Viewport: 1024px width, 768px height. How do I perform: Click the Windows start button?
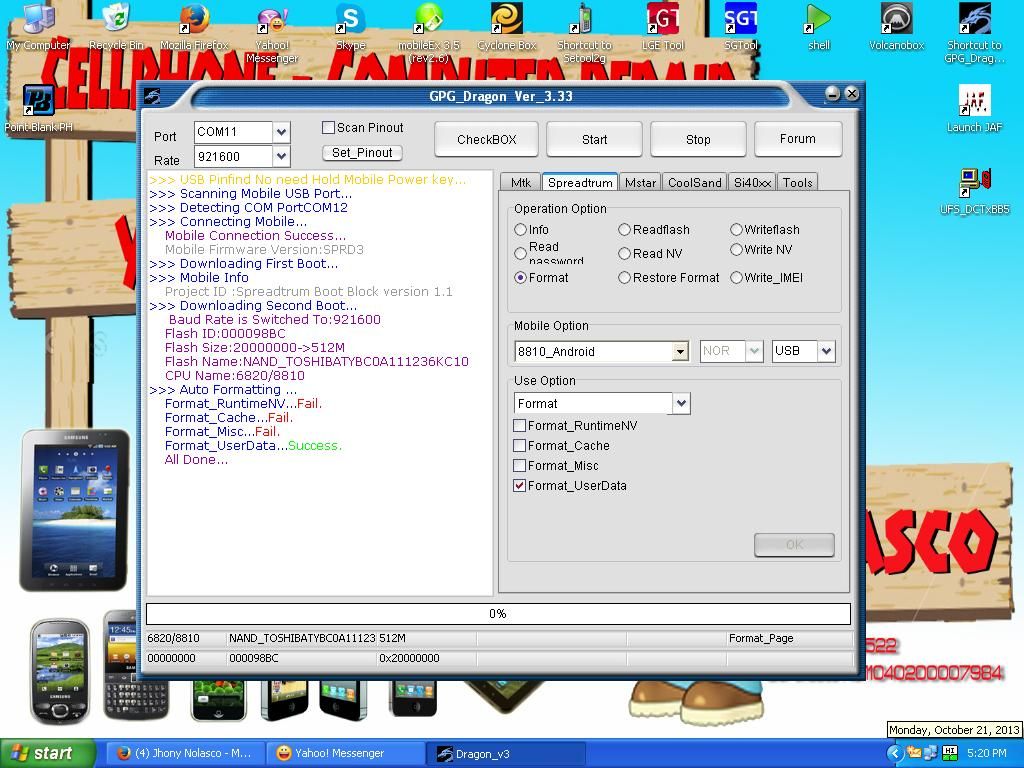[47, 753]
